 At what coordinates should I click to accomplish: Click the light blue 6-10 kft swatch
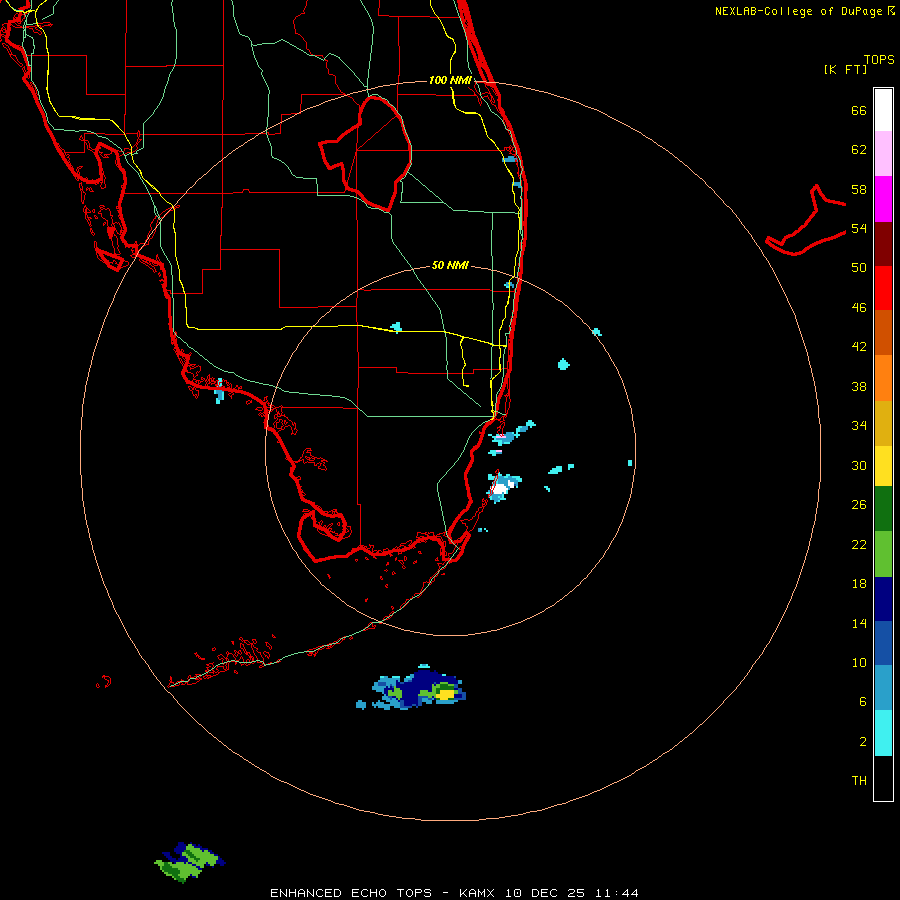[x=883, y=688]
